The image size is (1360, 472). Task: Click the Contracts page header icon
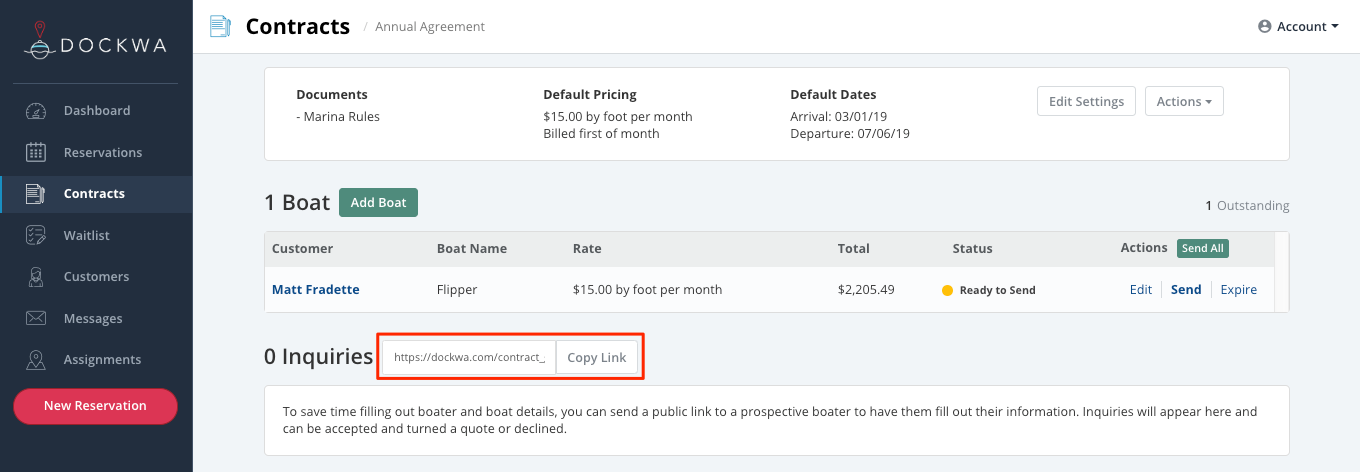[220, 27]
